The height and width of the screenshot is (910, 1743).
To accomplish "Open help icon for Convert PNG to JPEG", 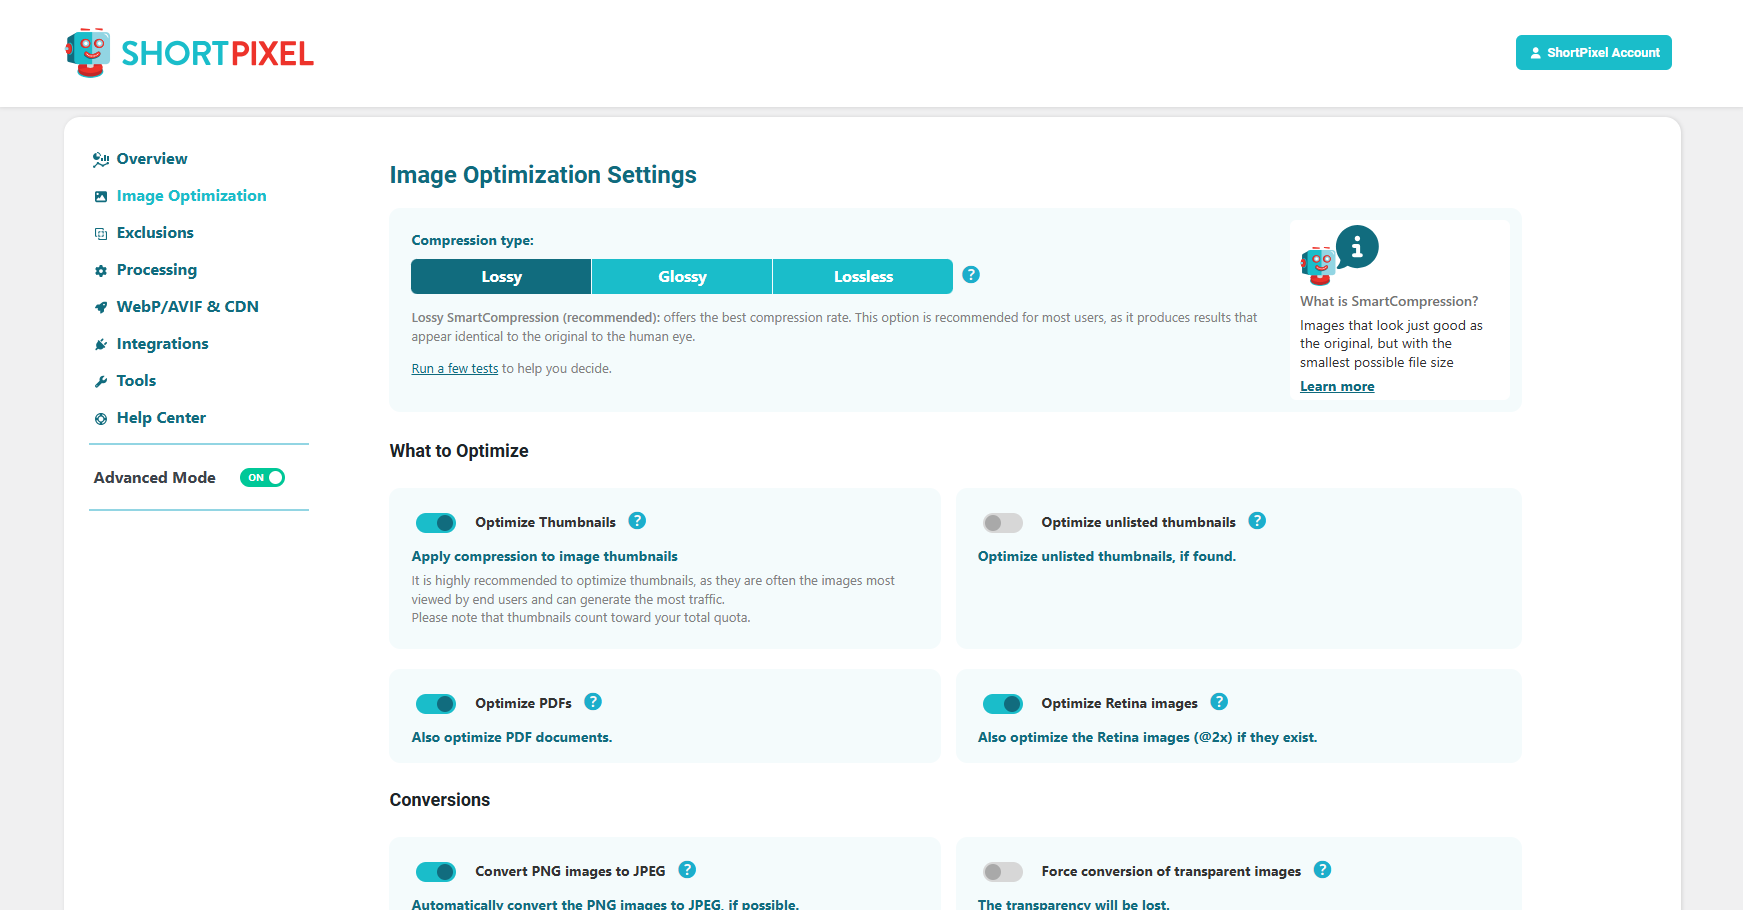I will click(x=687, y=870).
